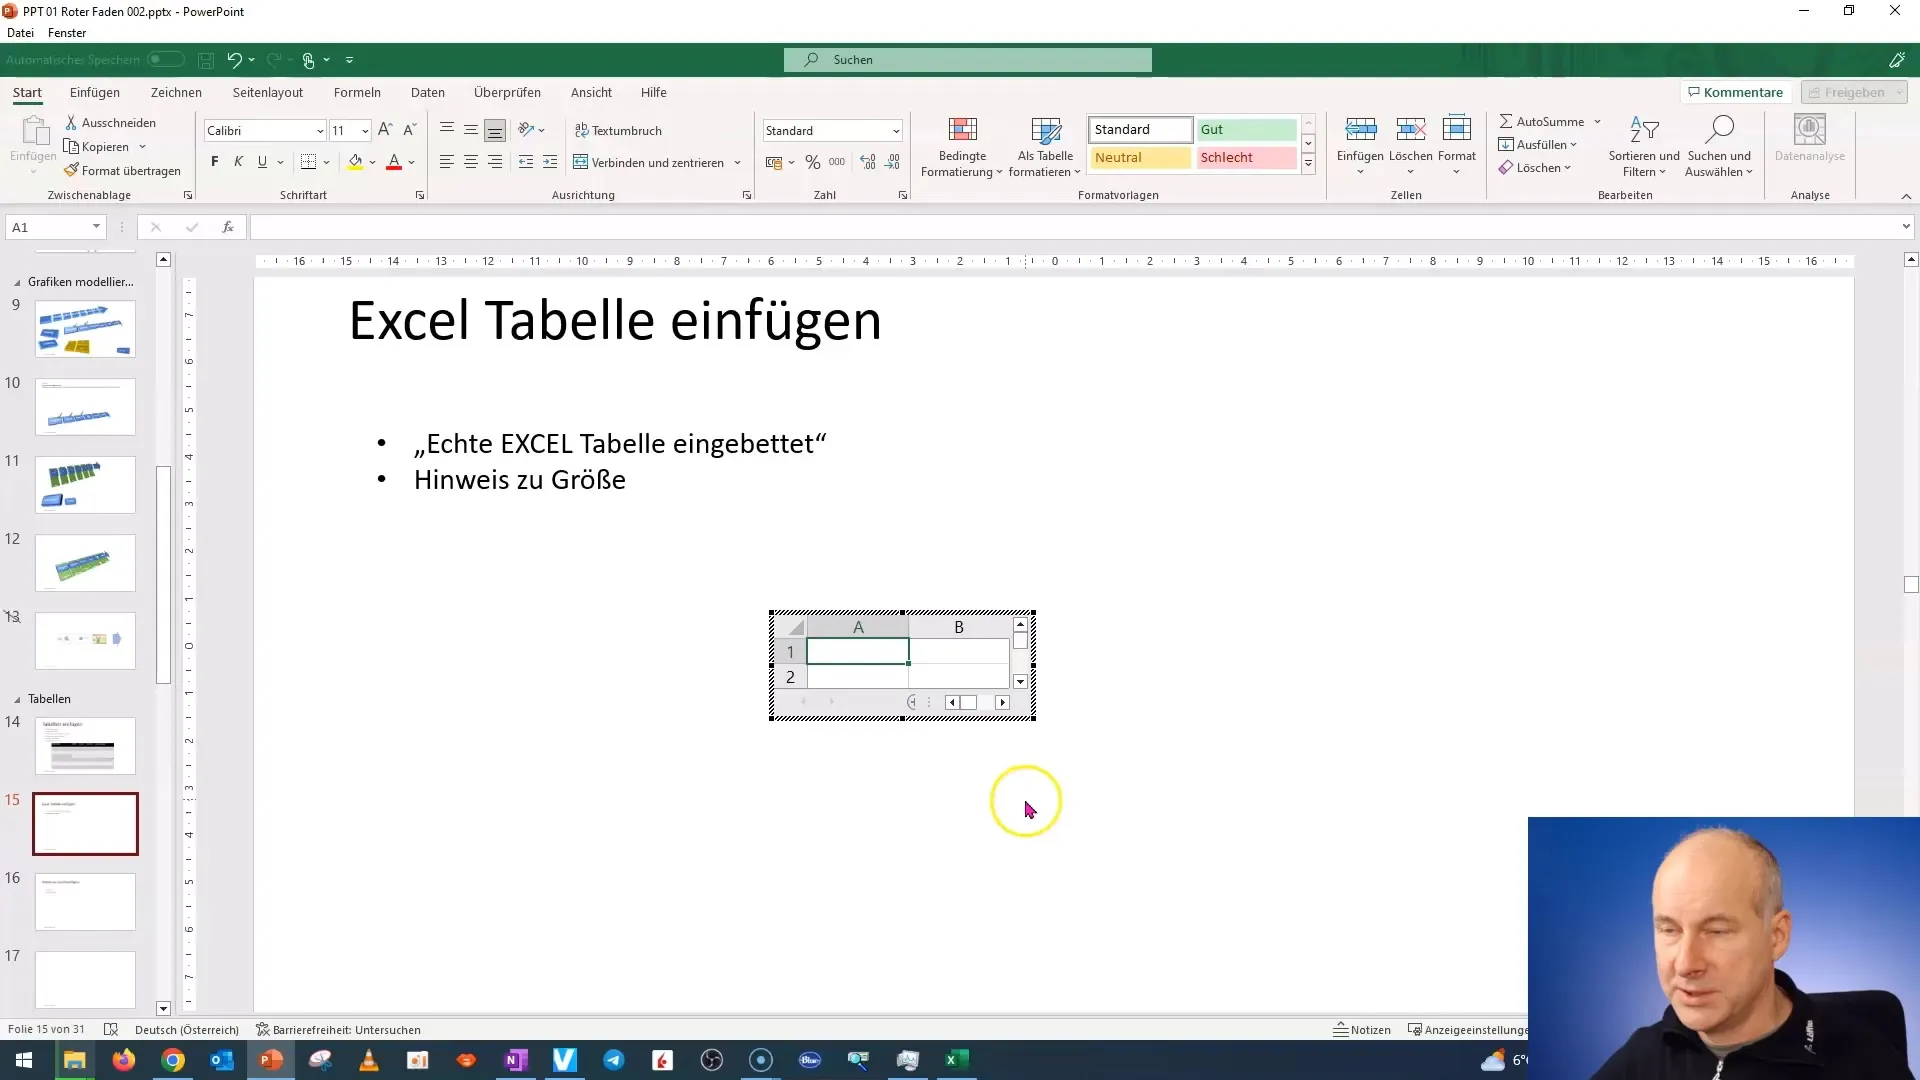Decrease font size with the smaller A icon
Viewport: 1920px width, 1080px height.
coord(409,130)
